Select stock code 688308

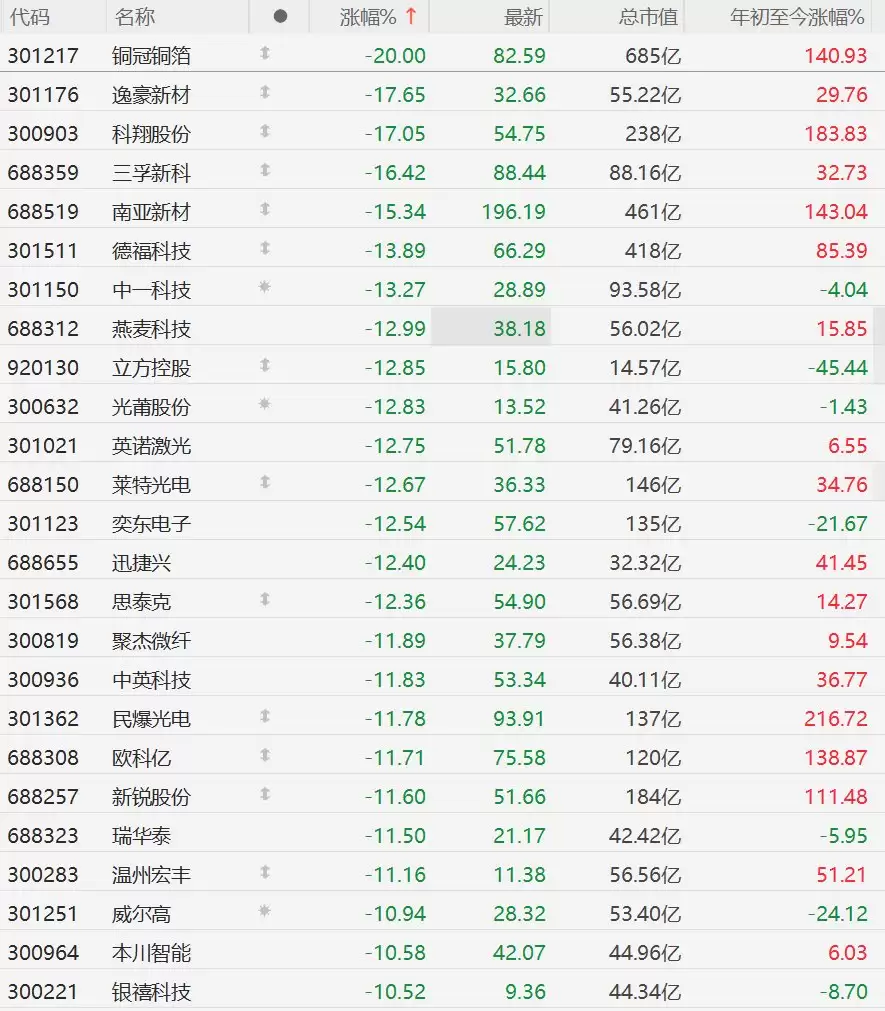43,758
